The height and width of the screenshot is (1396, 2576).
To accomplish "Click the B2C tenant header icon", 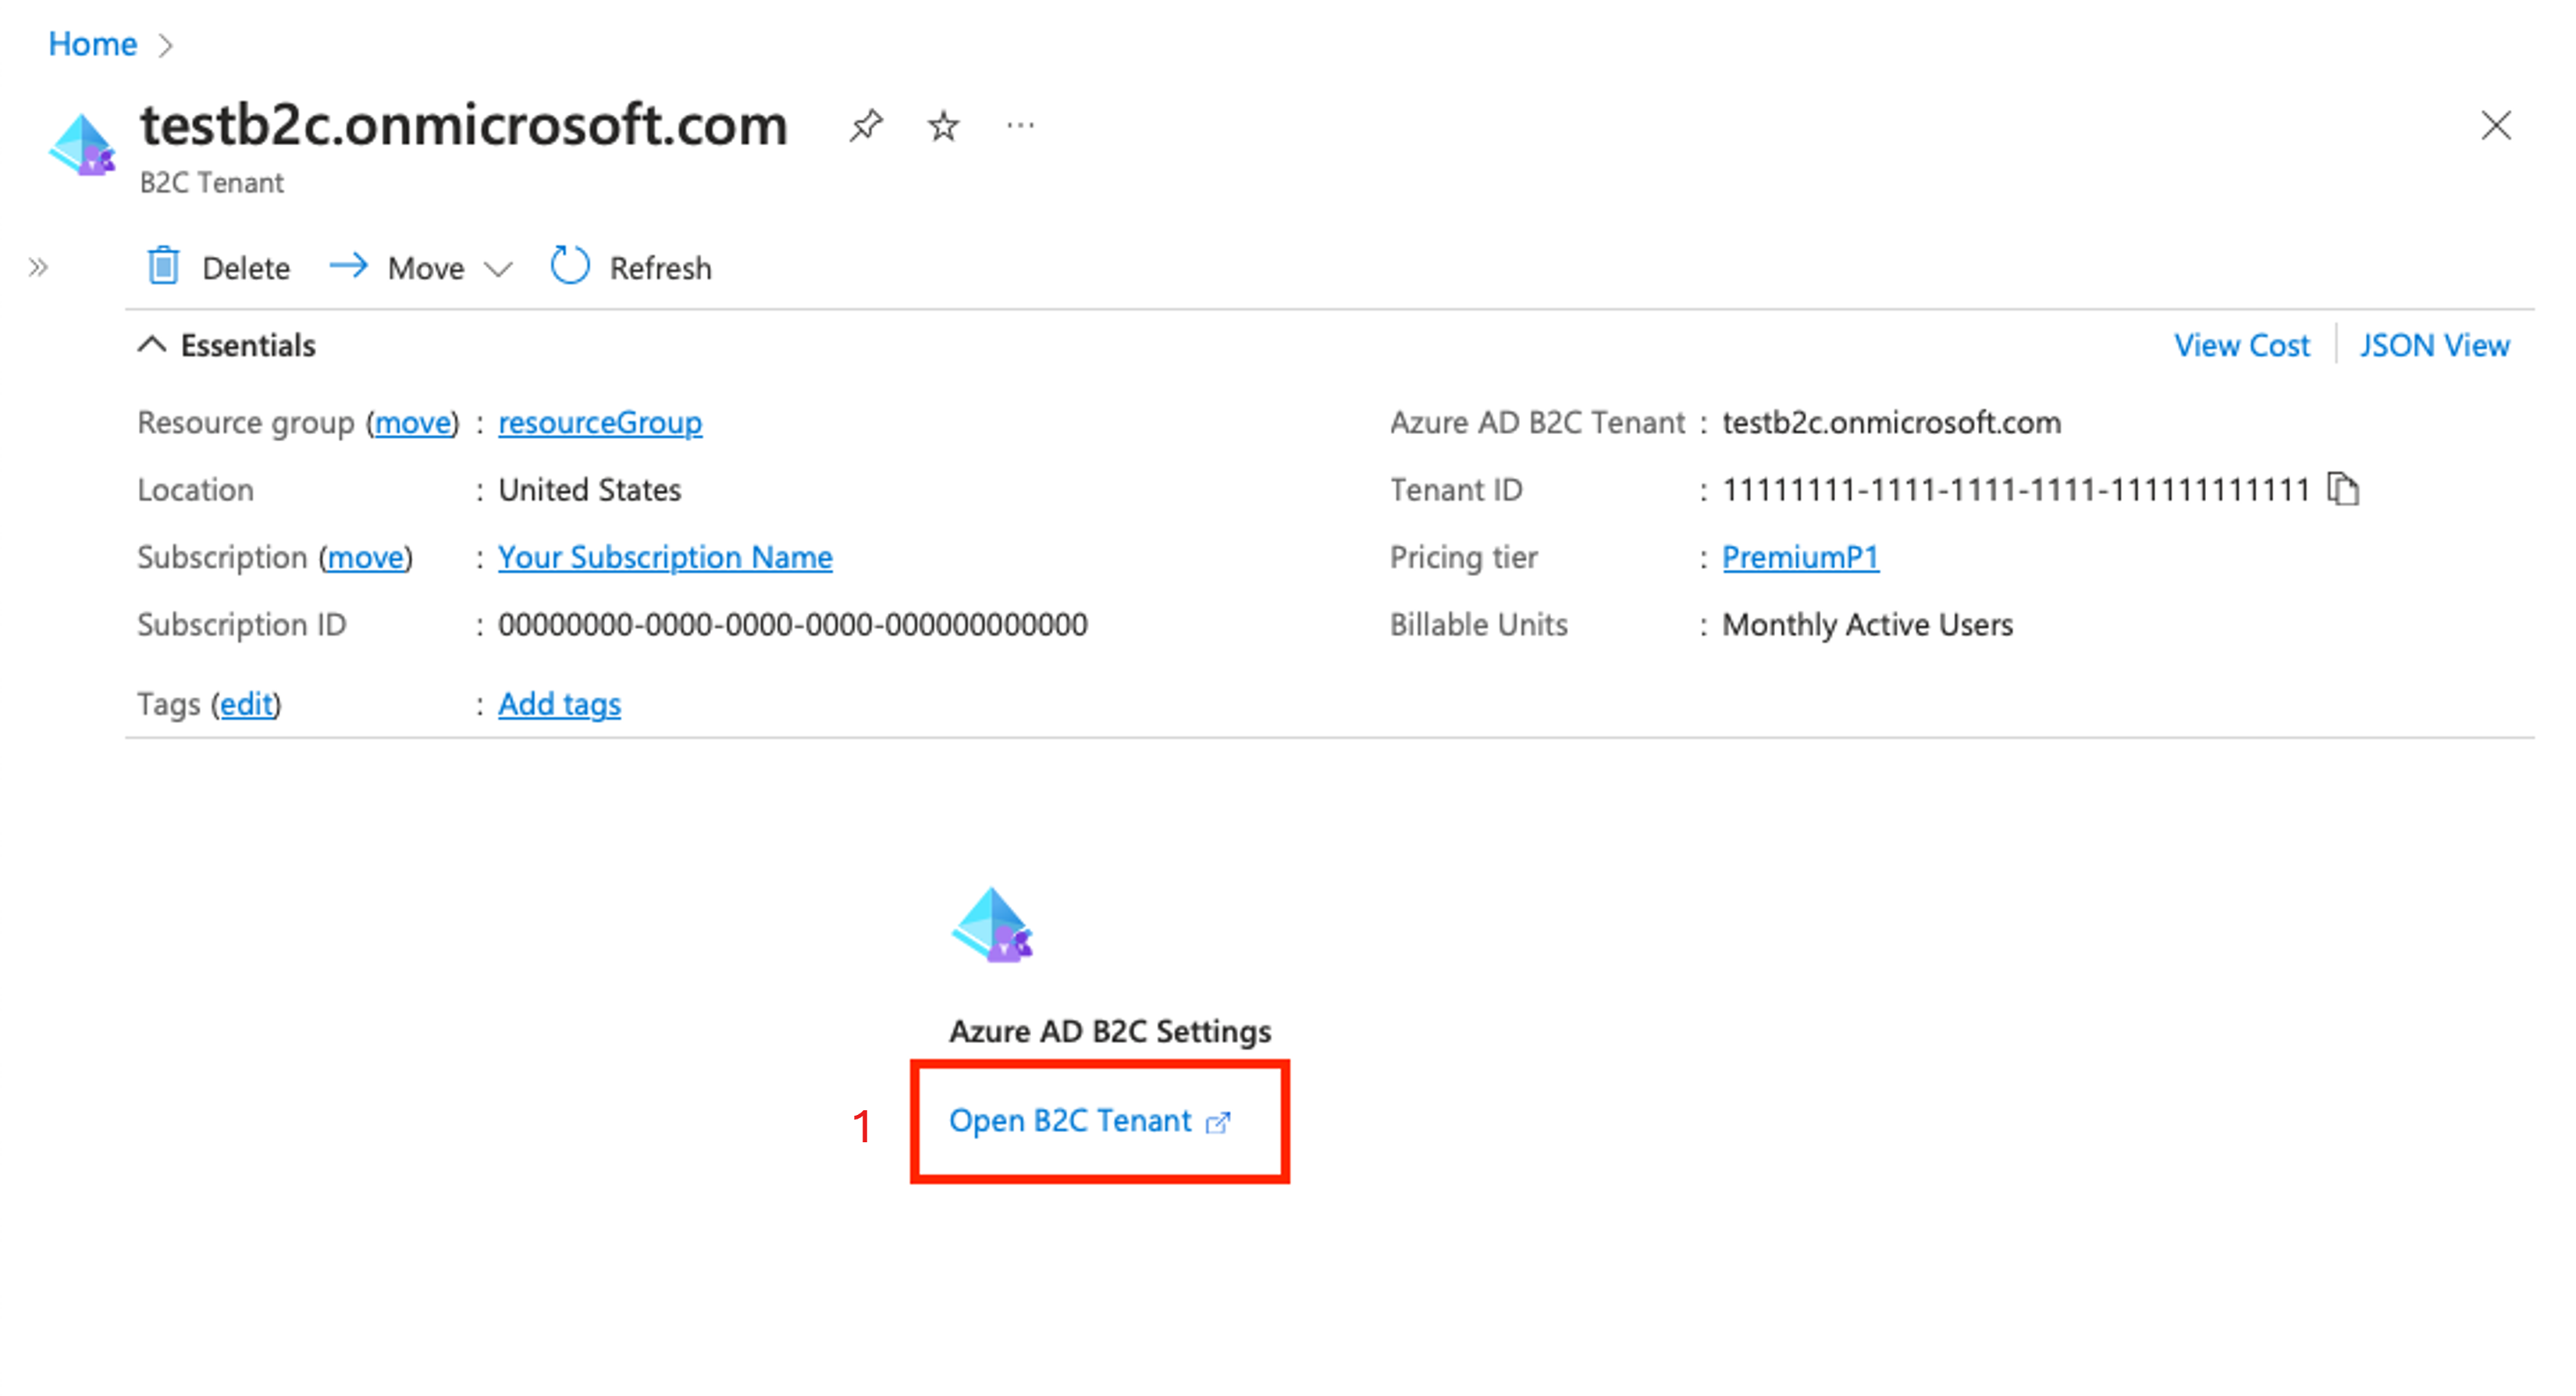I will point(82,146).
